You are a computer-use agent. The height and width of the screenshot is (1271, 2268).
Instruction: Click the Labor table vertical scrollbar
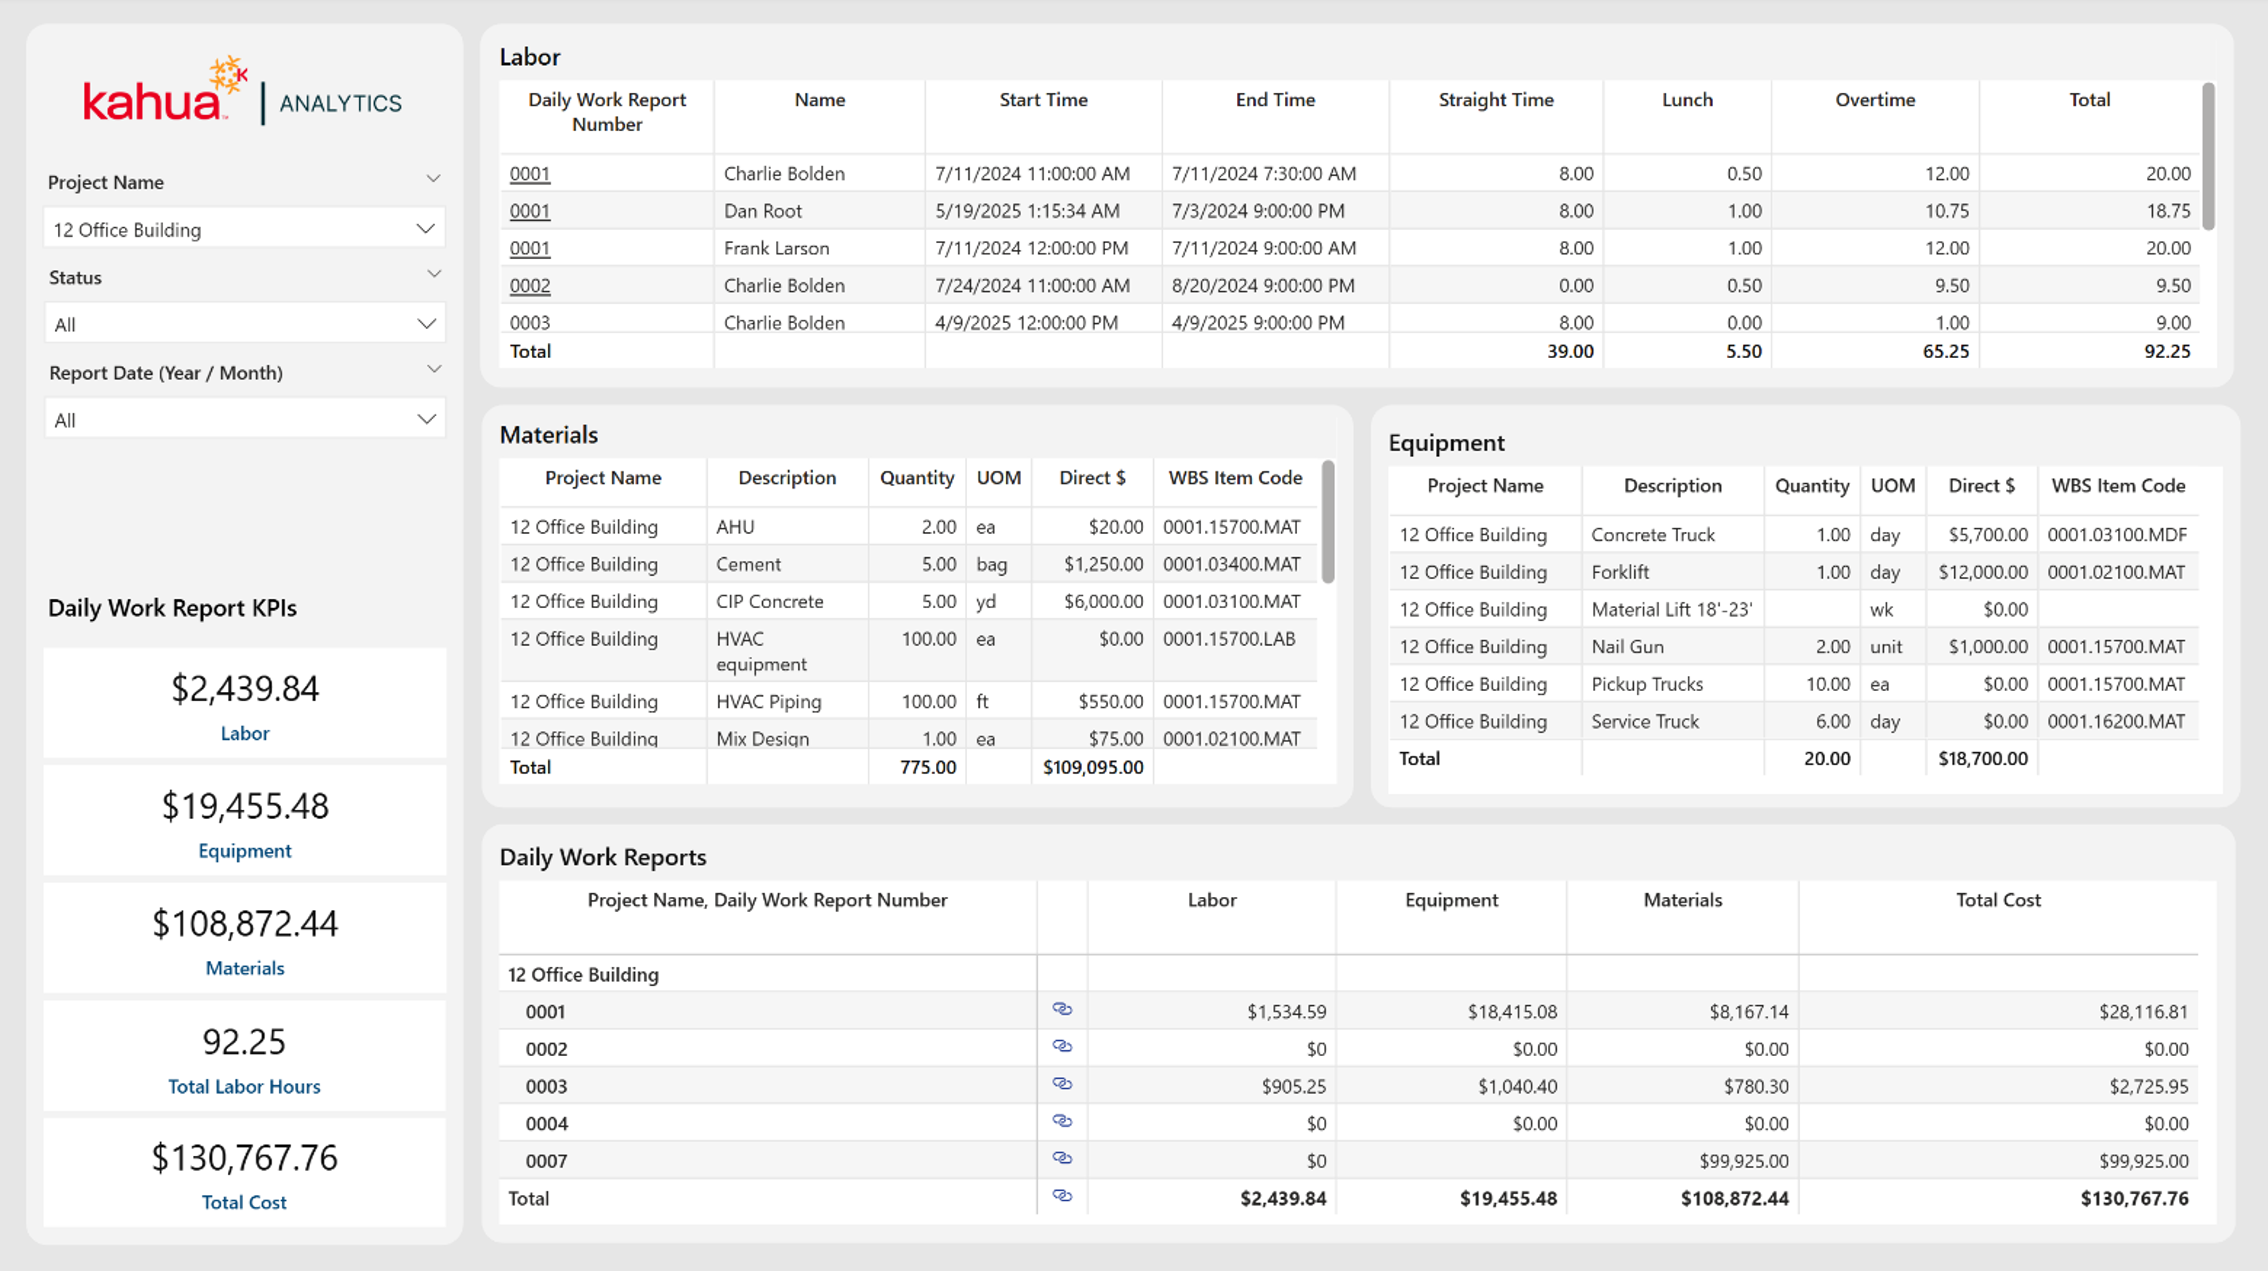click(2208, 156)
